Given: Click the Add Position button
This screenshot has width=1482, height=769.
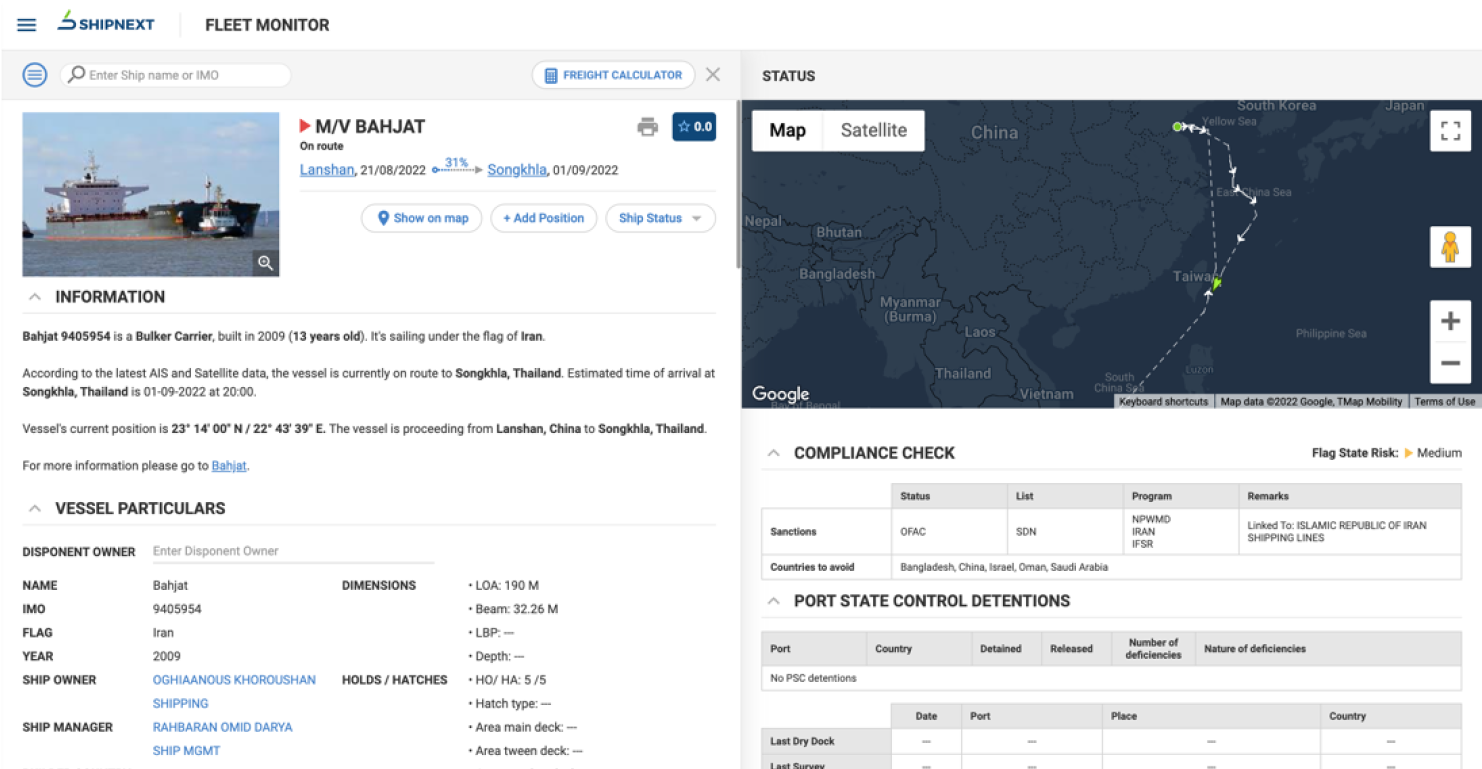Looking at the screenshot, I should pyautogui.click(x=544, y=218).
